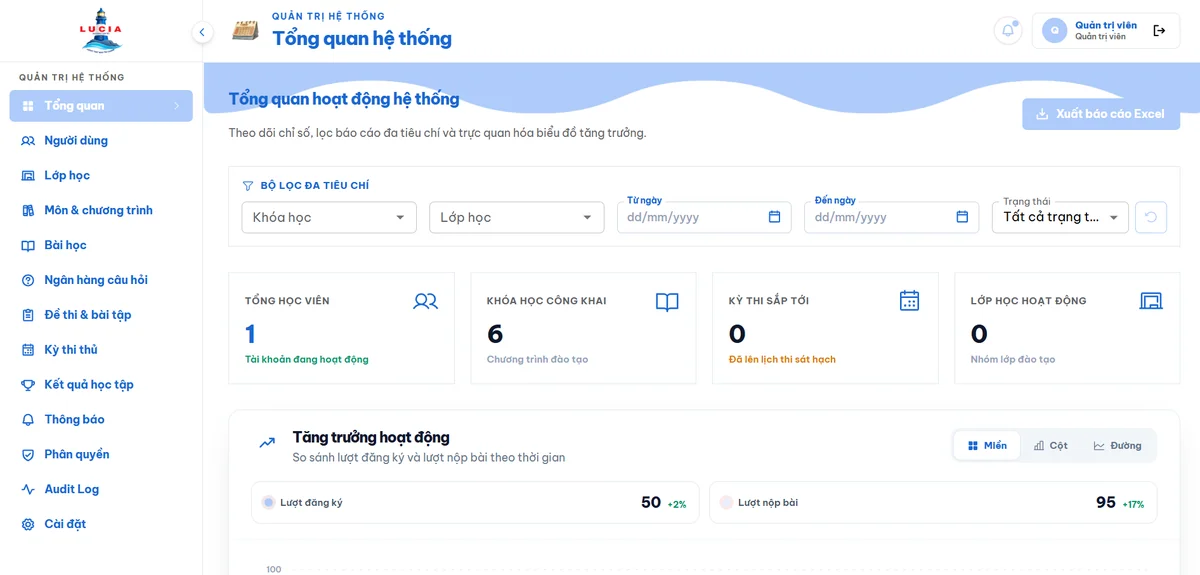
Task: Open the Trạng thái status dropdown
Action: (1060, 217)
